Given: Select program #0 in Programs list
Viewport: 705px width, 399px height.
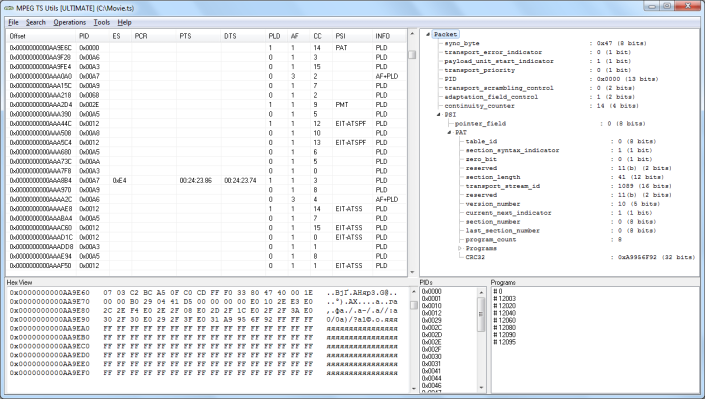Looking at the screenshot, I should (497, 291).
